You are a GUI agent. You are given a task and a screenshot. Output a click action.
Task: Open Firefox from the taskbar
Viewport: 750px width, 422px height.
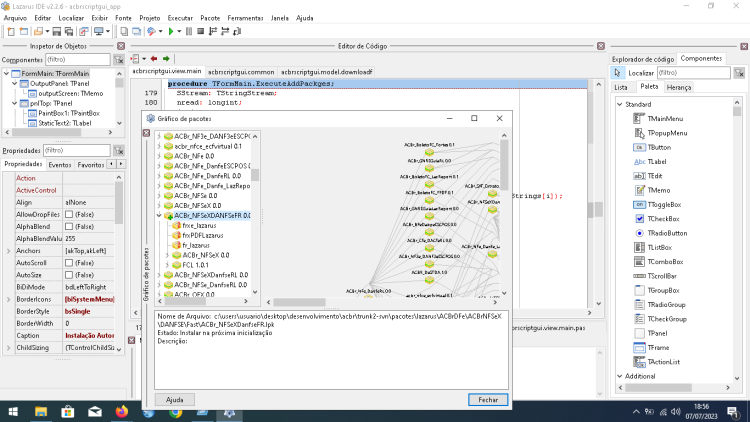click(121, 411)
